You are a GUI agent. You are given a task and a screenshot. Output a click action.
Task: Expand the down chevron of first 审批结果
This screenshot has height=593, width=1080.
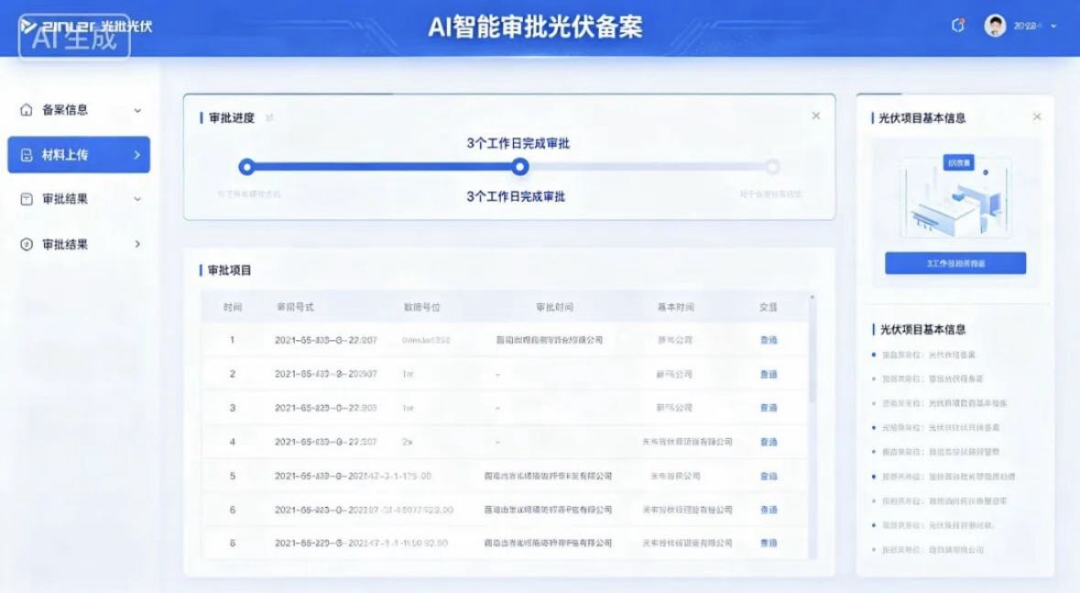click(x=138, y=199)
